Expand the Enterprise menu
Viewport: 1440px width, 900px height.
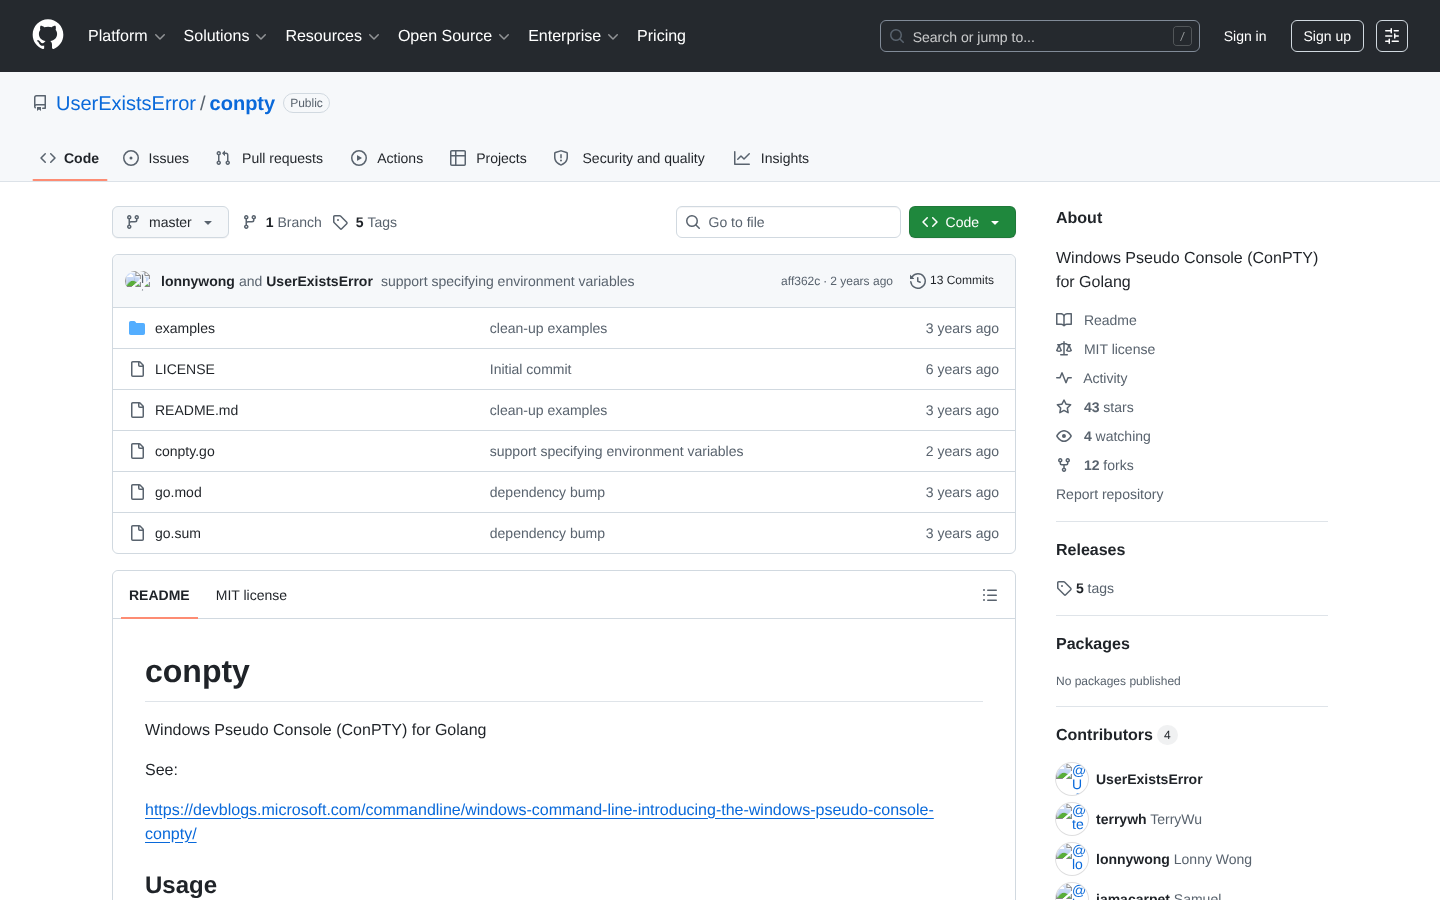click(573, 36)
